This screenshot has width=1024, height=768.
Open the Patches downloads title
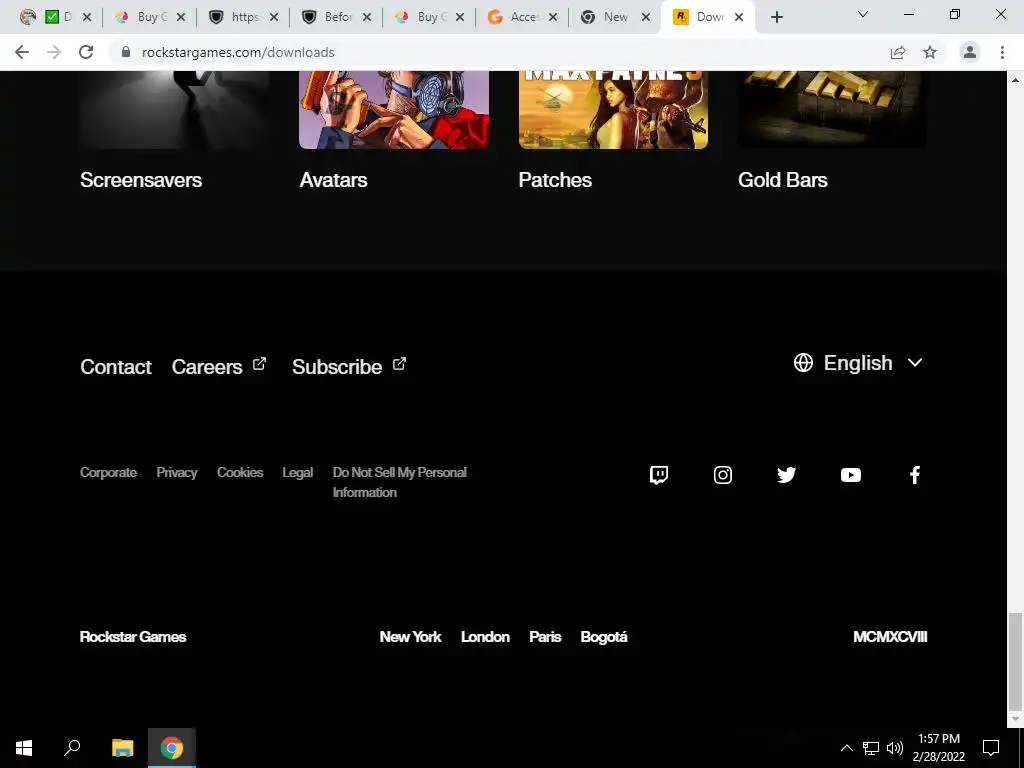pyautogui.click(x=555, y=180)
